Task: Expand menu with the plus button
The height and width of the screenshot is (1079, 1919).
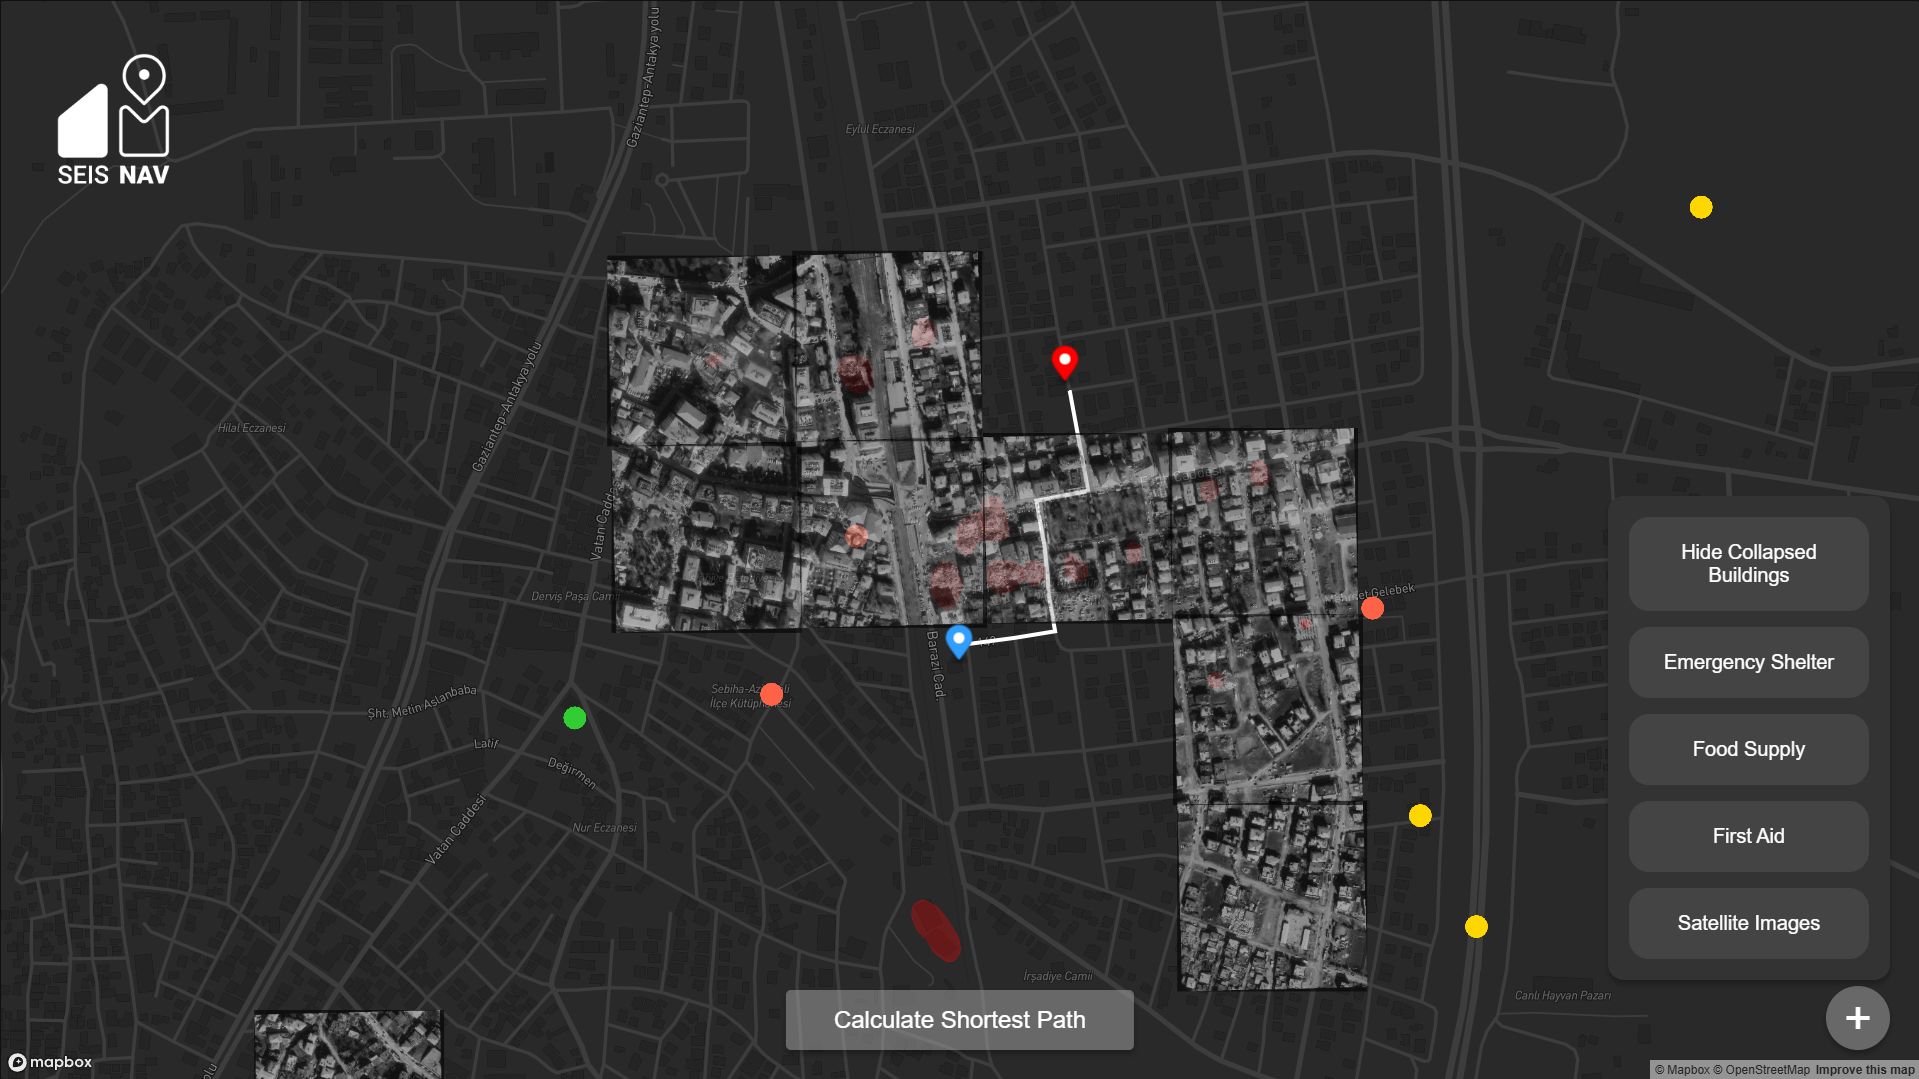Action: point(1857,1018)
